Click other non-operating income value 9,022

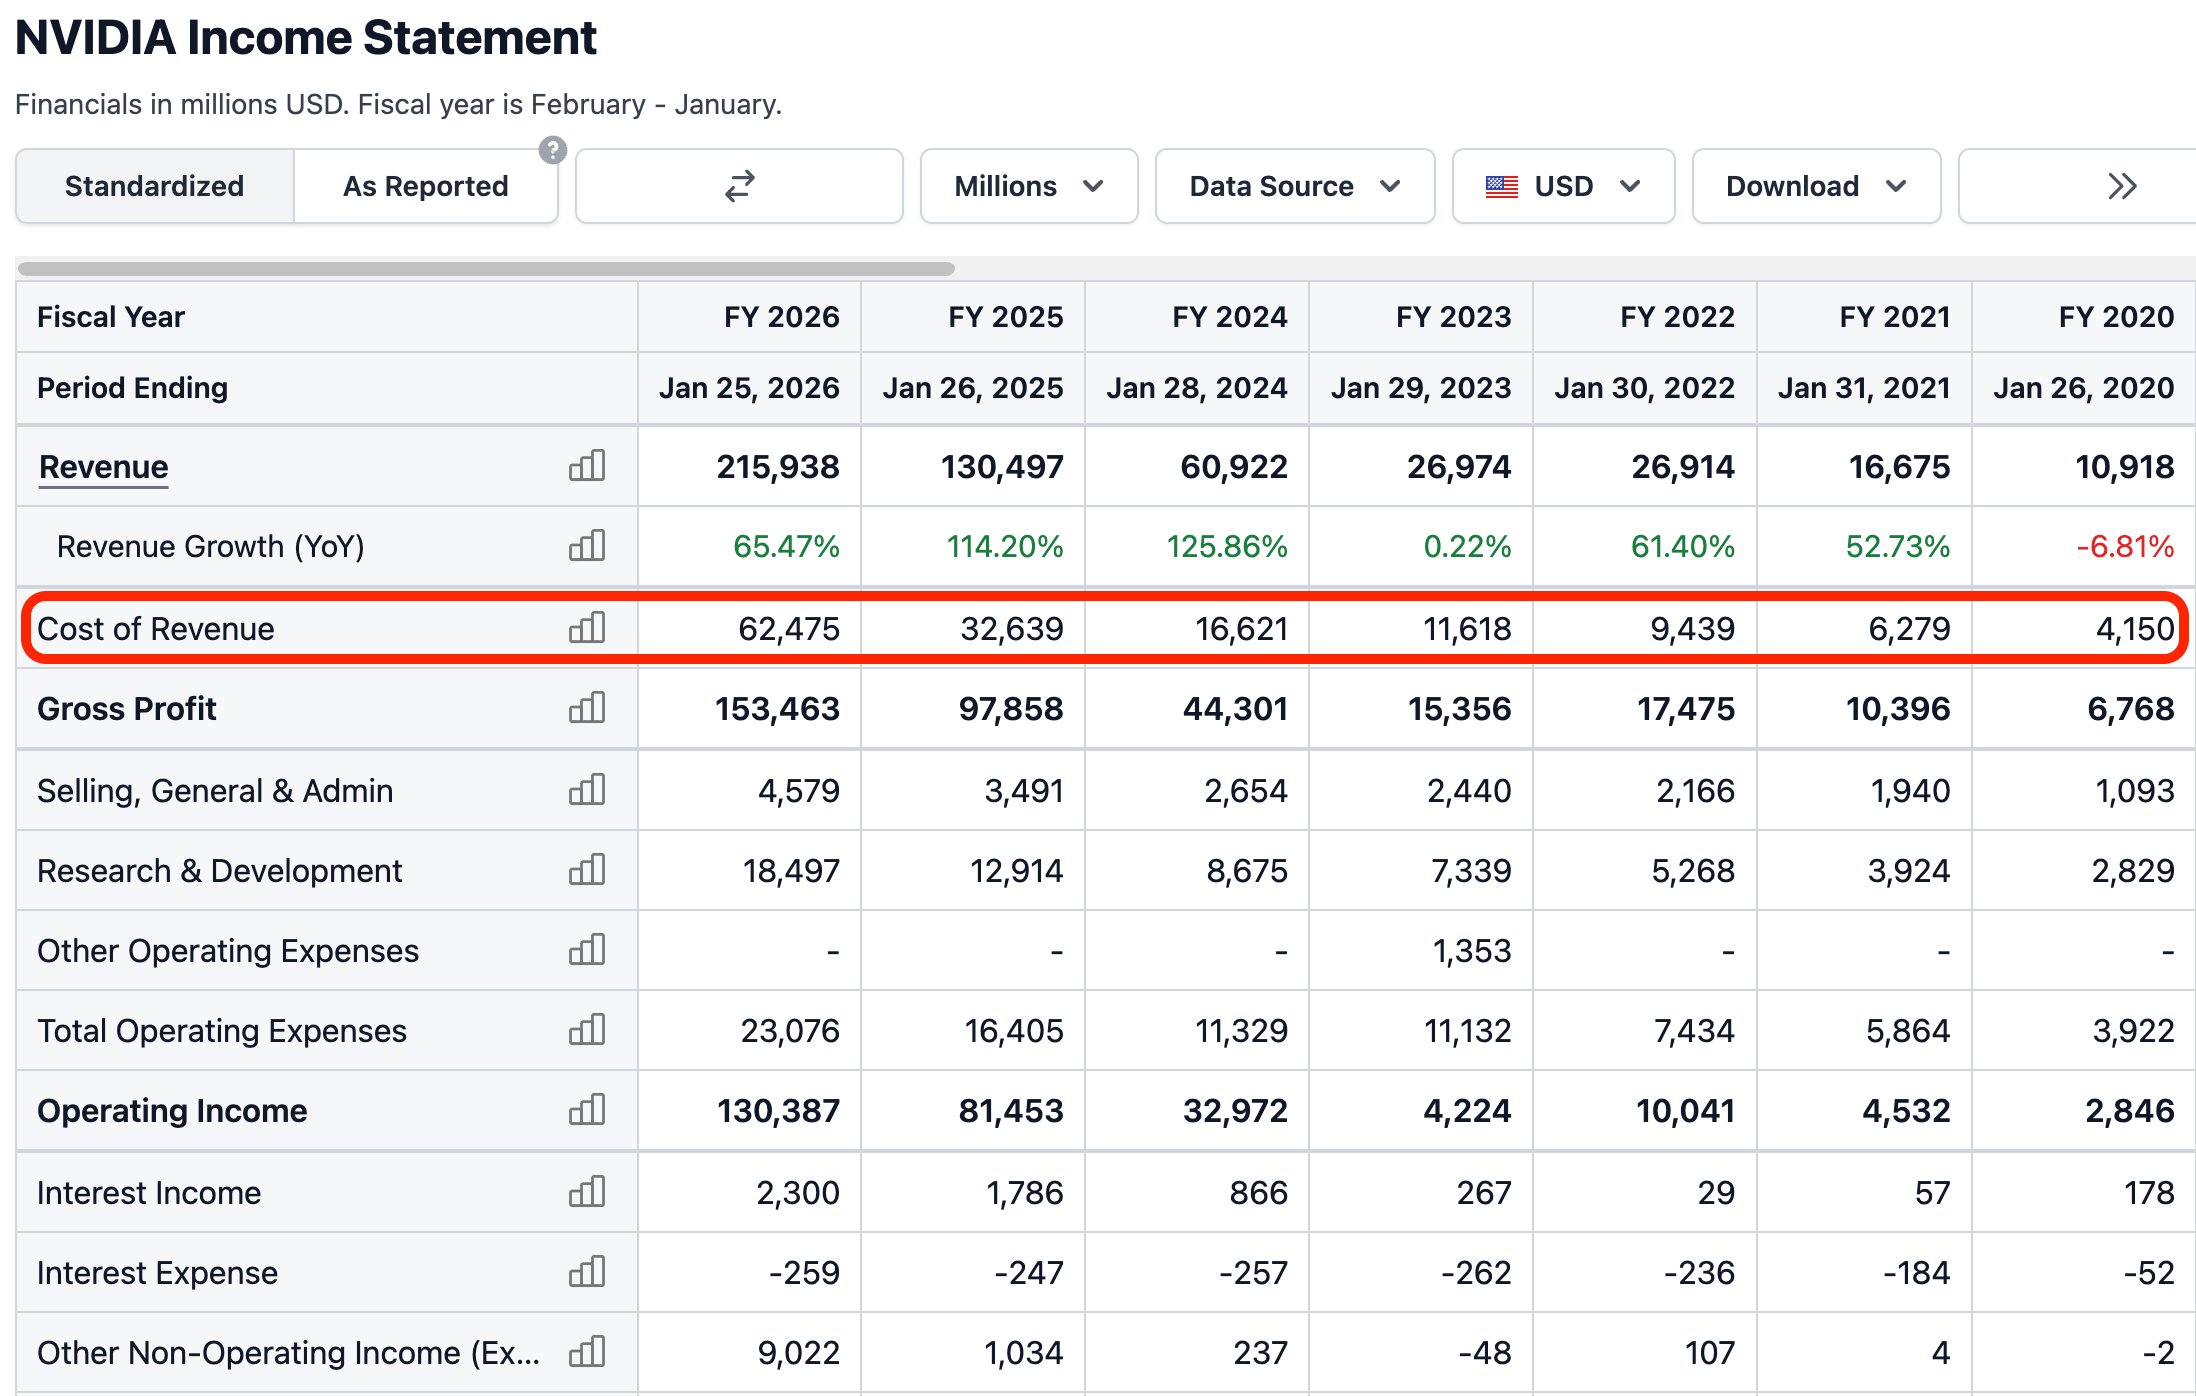[798, 1353]
